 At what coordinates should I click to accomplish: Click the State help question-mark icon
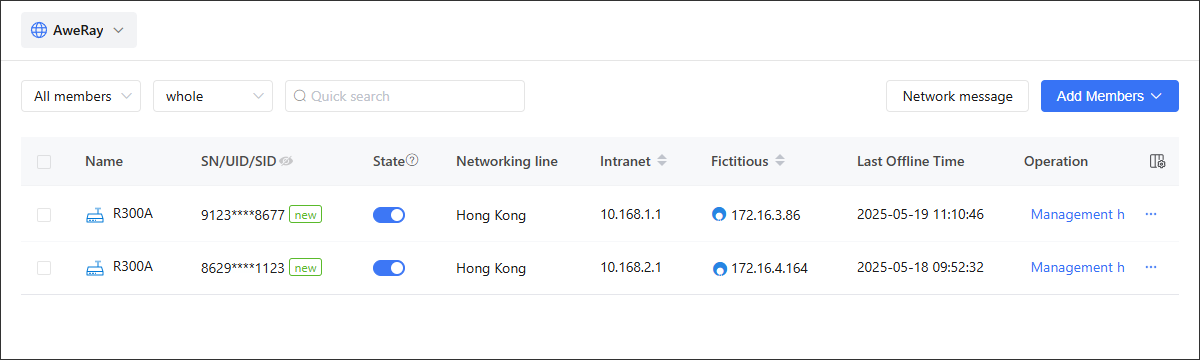click(x=412, y=160)
